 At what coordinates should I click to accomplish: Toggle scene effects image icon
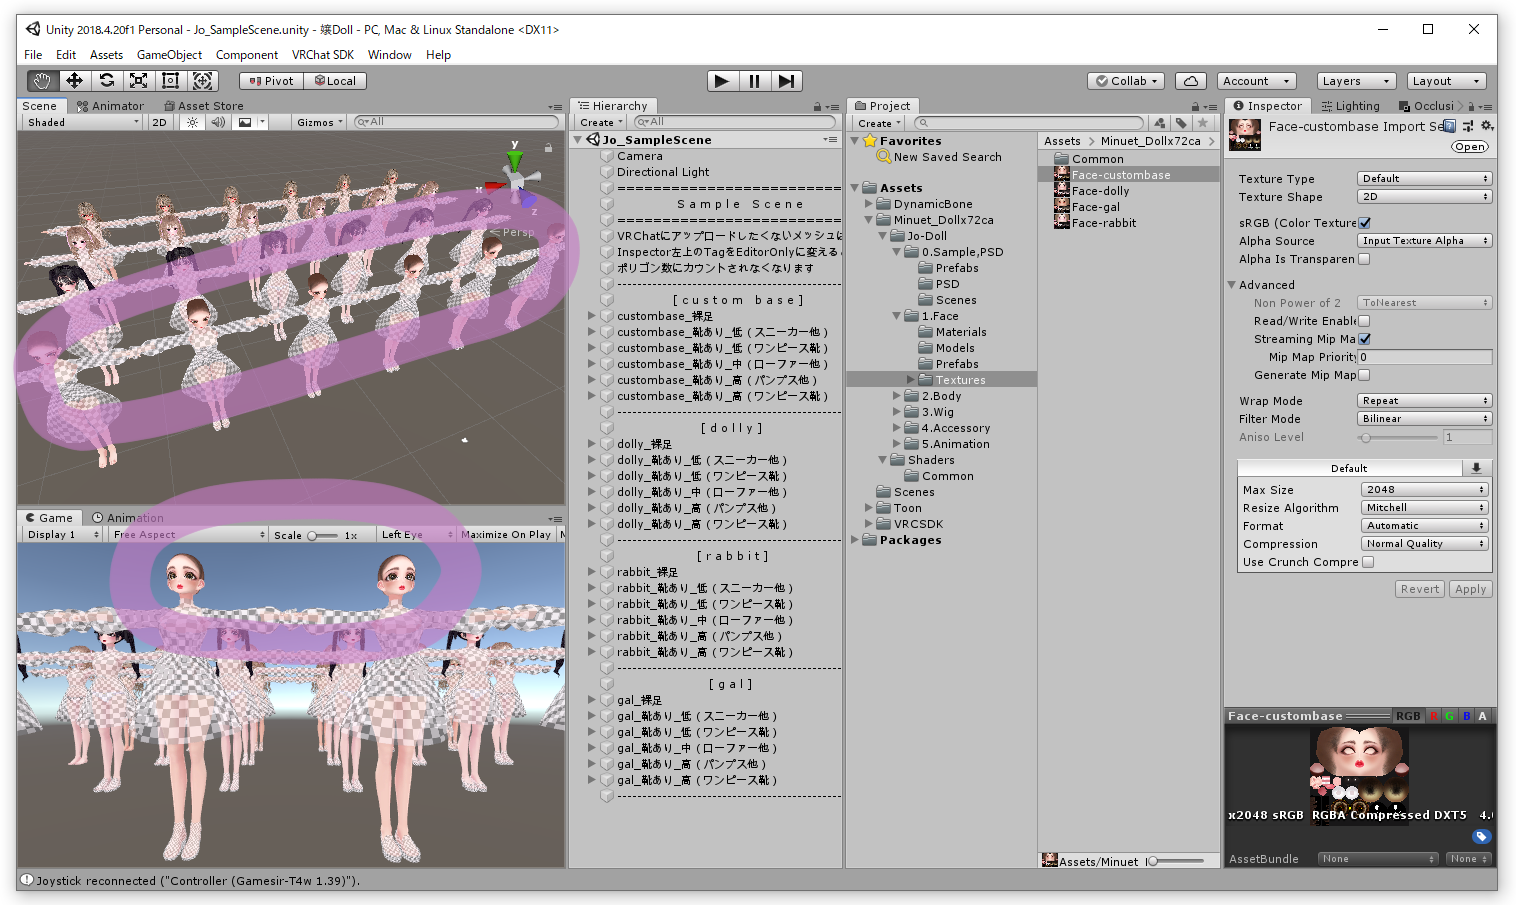tap(245, 122)
